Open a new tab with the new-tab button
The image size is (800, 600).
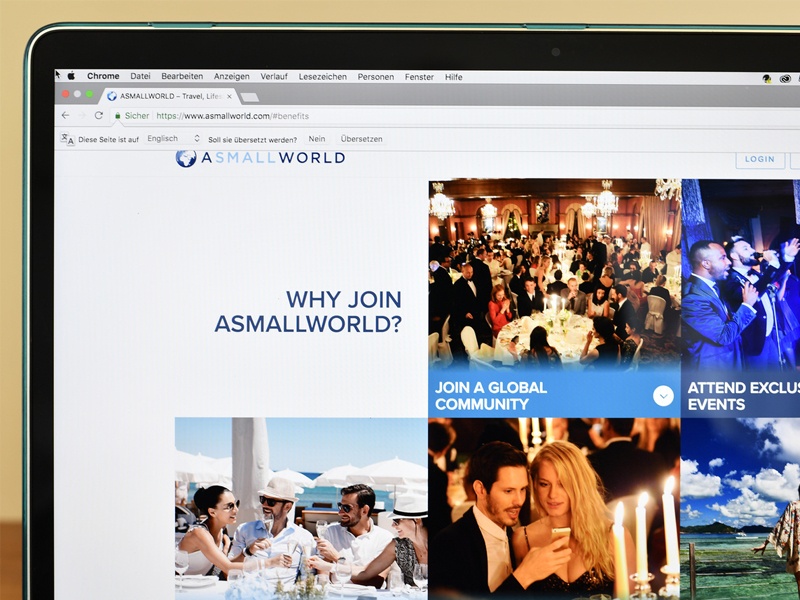pos(249,97)
